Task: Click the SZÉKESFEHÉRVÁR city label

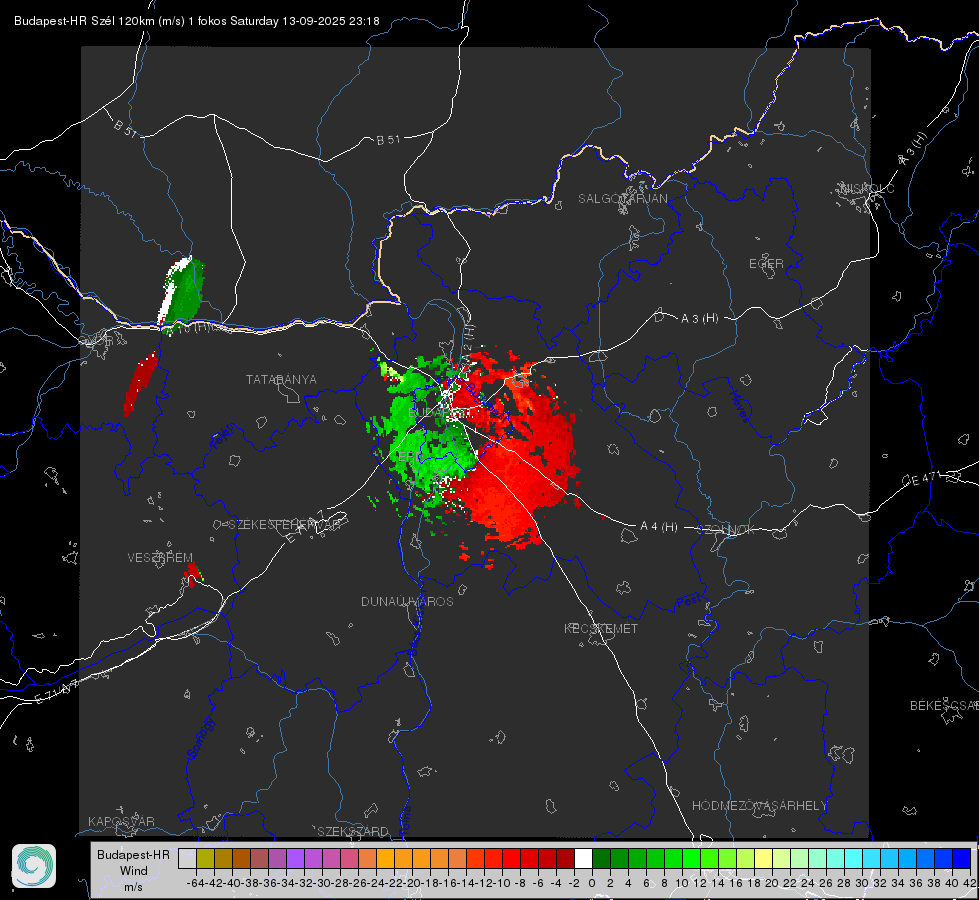Action: click(285, 525)
